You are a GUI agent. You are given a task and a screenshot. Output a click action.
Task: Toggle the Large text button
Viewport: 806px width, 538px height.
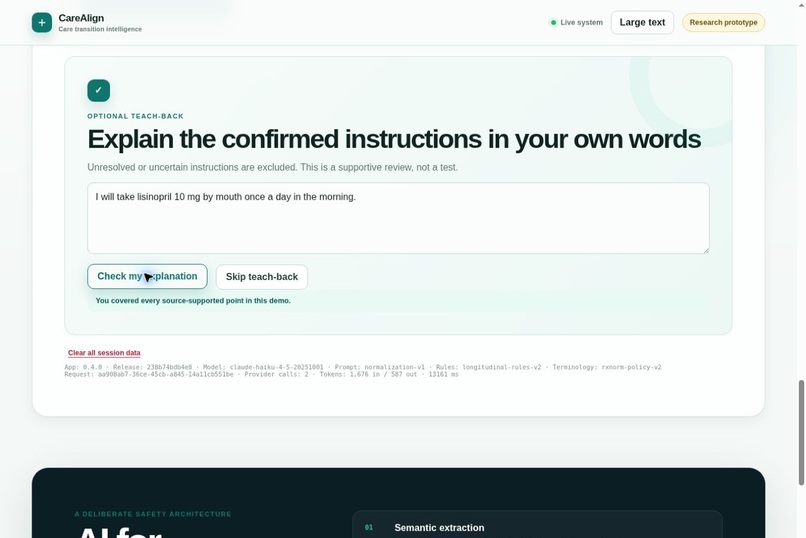[x=642, y=23]
